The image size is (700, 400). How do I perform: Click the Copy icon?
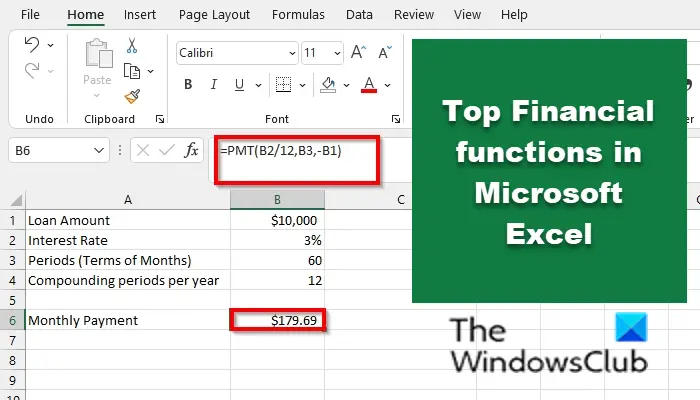click(x=132, y=71)
